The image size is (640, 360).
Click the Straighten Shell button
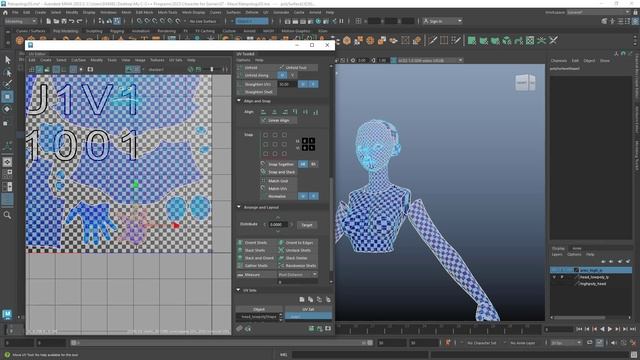[257, 92]
